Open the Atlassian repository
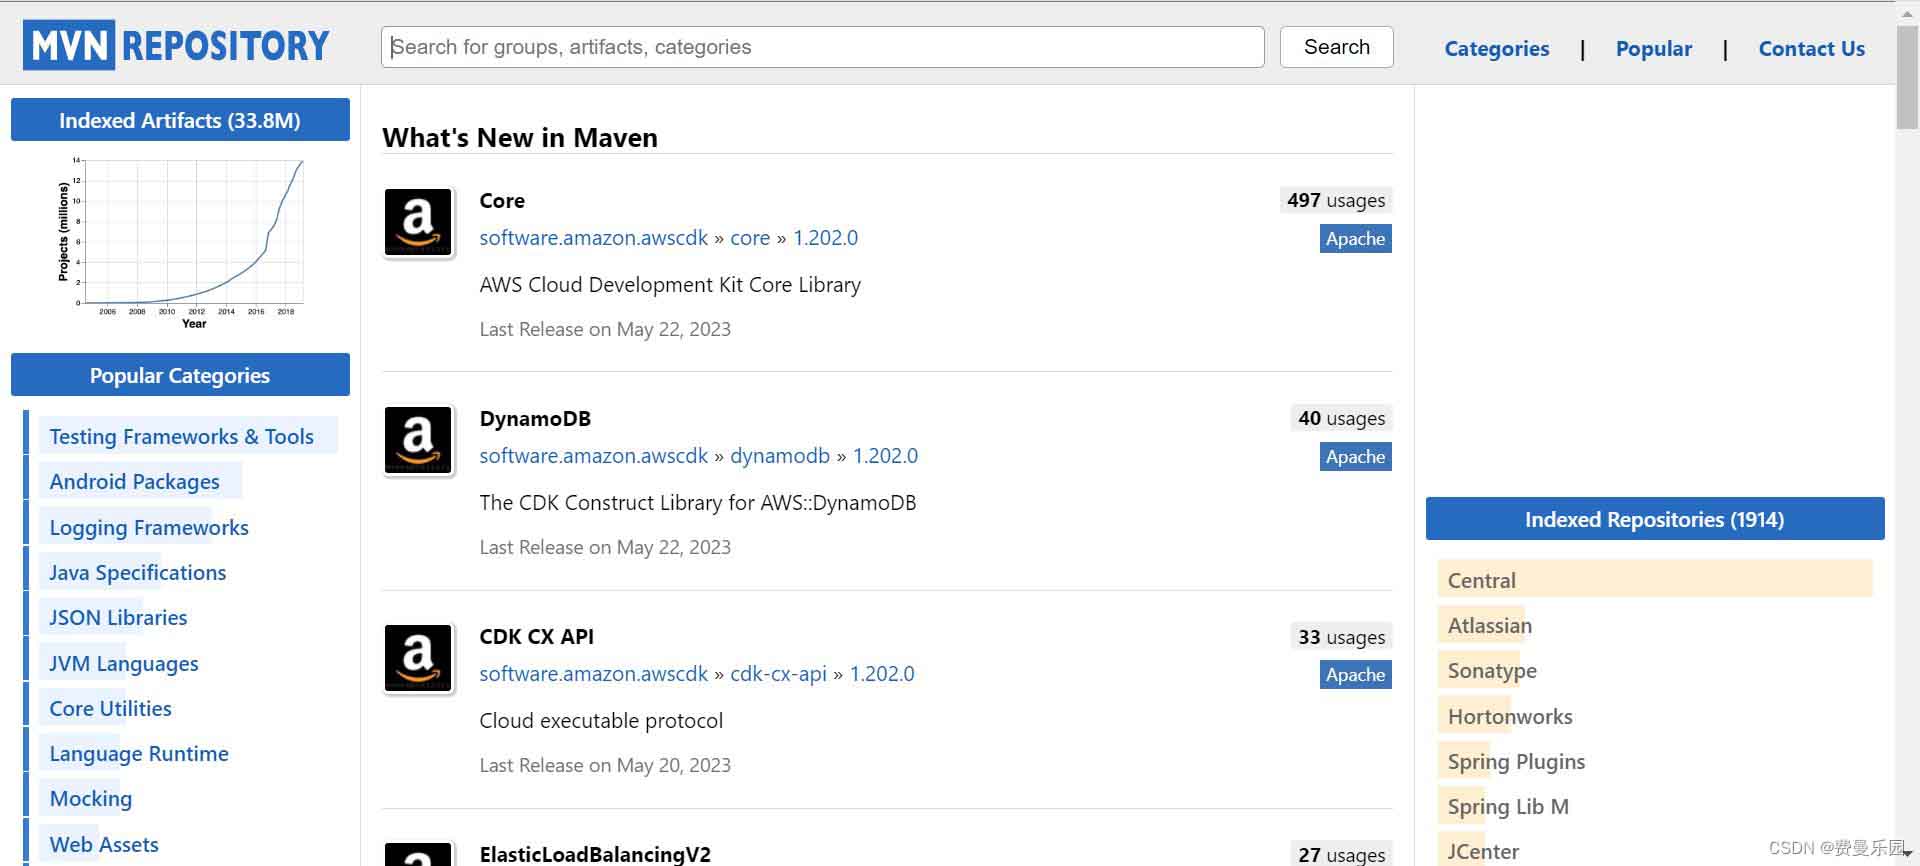The width and height of the screenshot is (1920, 866). tap(1489, 625)
